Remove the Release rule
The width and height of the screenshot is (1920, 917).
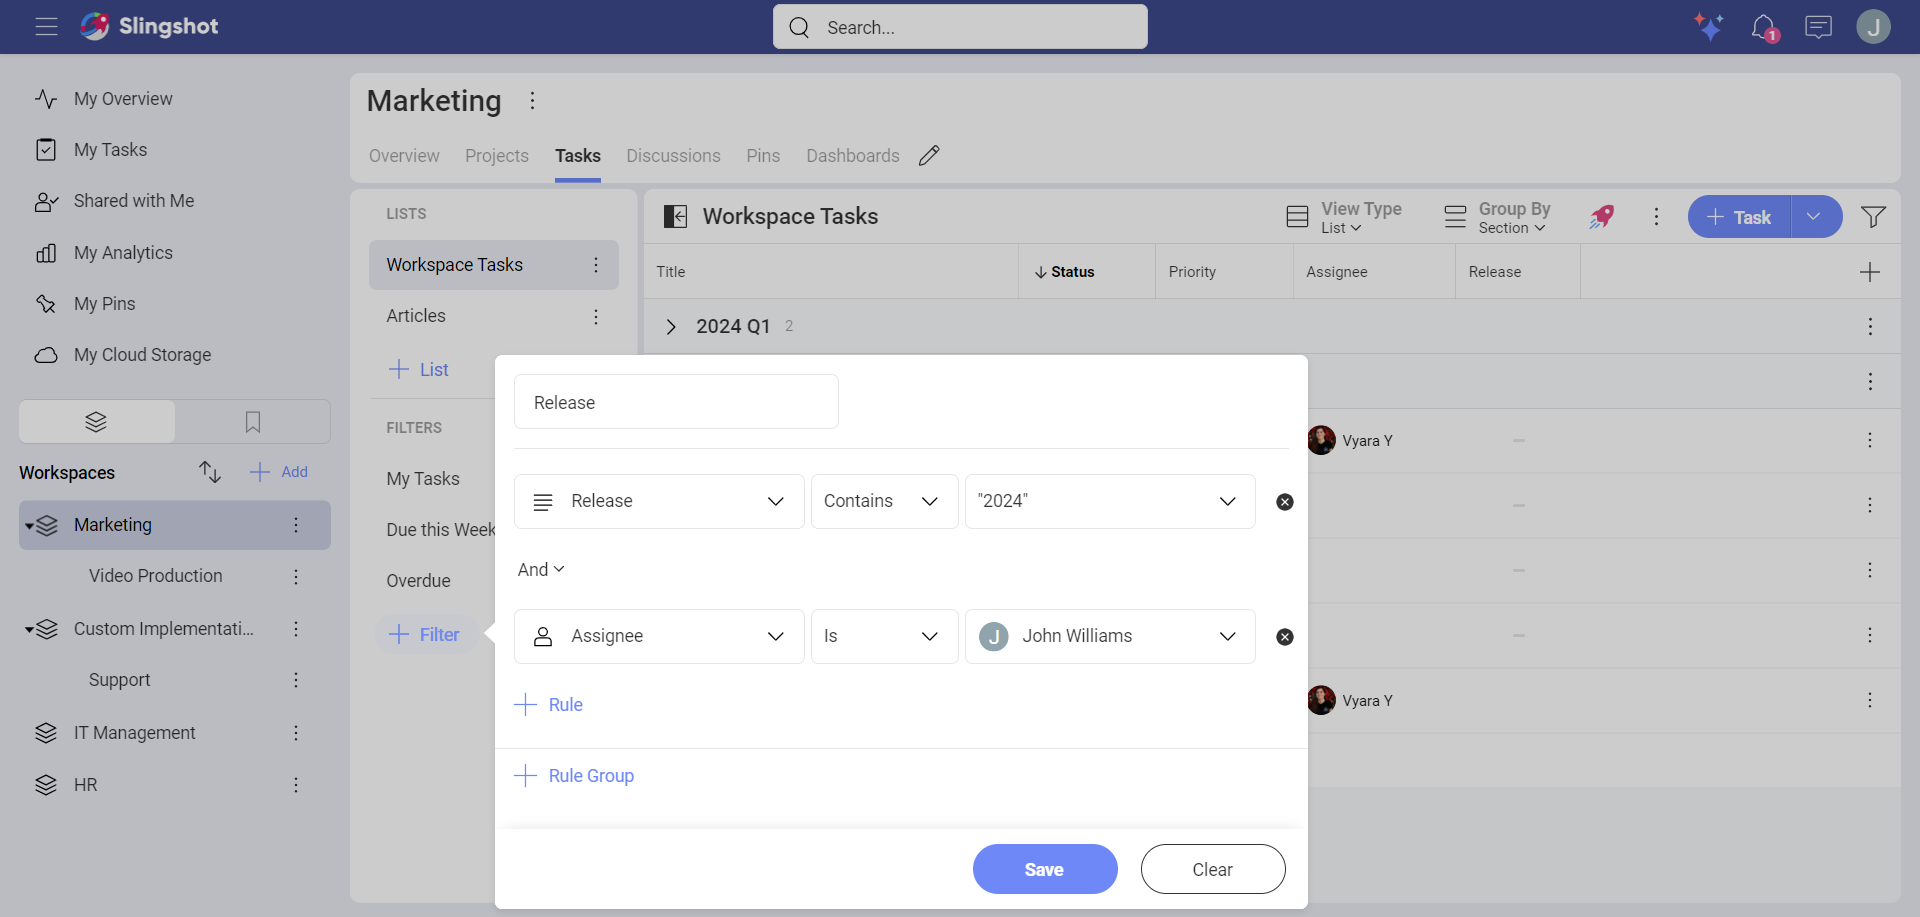pos(1285,502)
